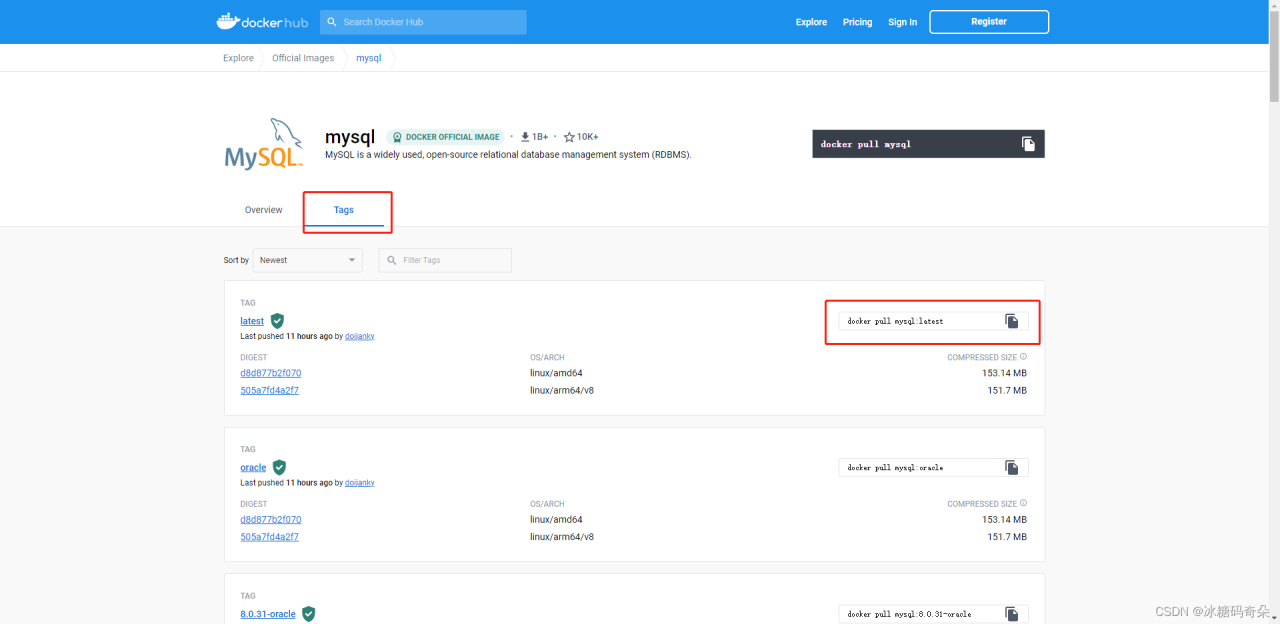
Task: Open the Sort by Newest dropdown
Action: [x=307, y=260]
